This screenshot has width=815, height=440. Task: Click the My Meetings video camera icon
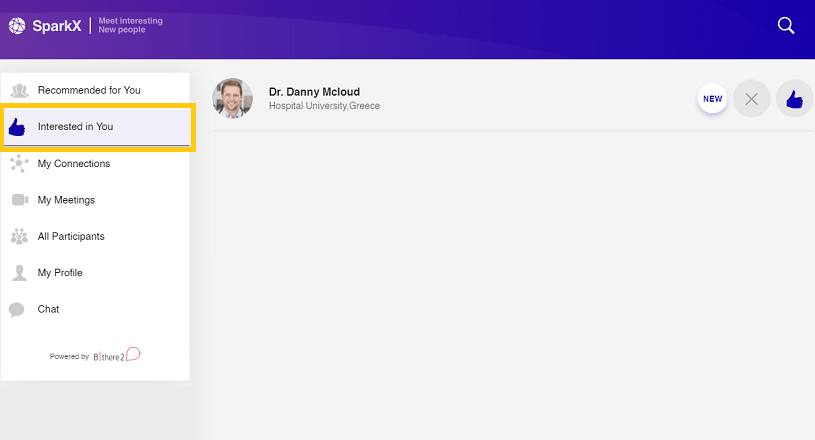pos(20,199)
